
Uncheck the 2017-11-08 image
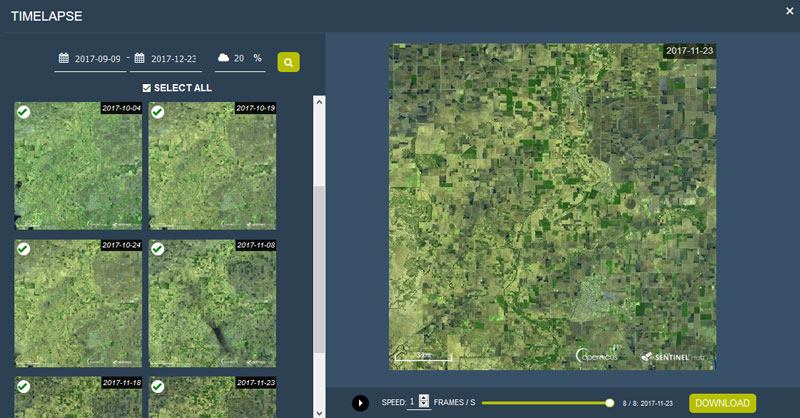click(158, 249)
